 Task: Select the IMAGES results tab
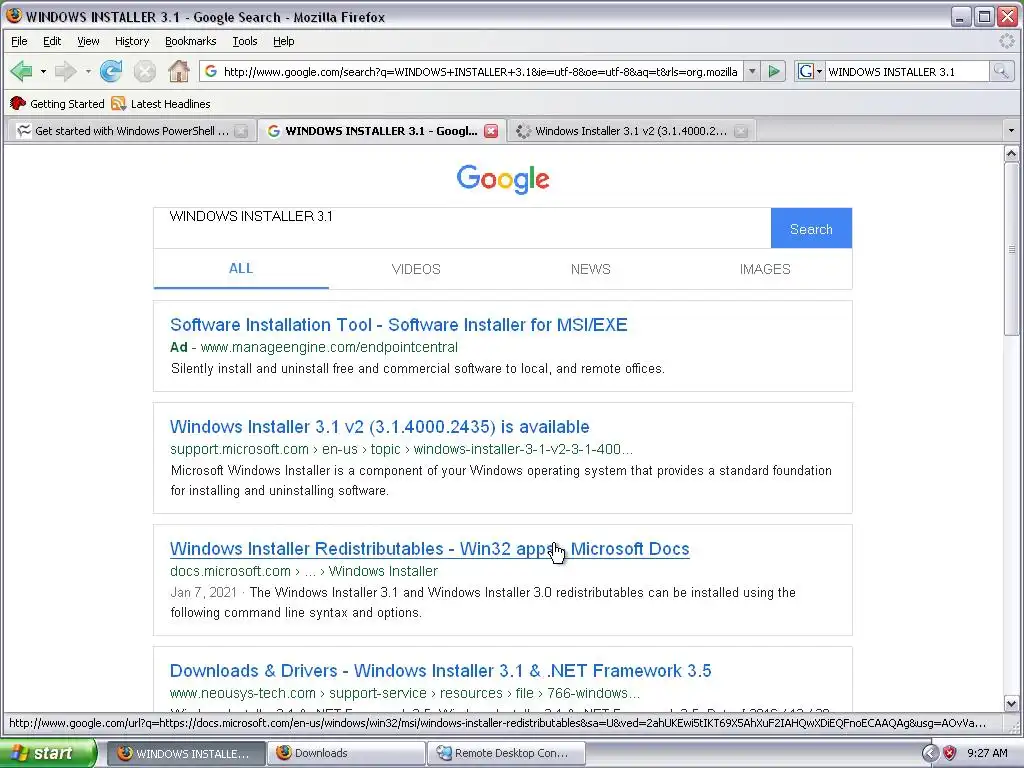pyautogui.click(x=765, y=269)
